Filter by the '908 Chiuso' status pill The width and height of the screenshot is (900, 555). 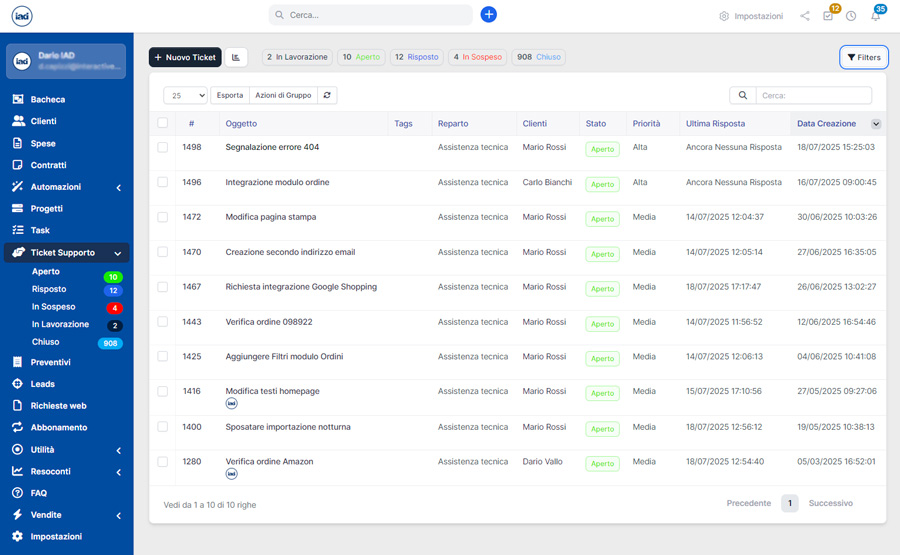pyautogui.click(x=538, y=57)
